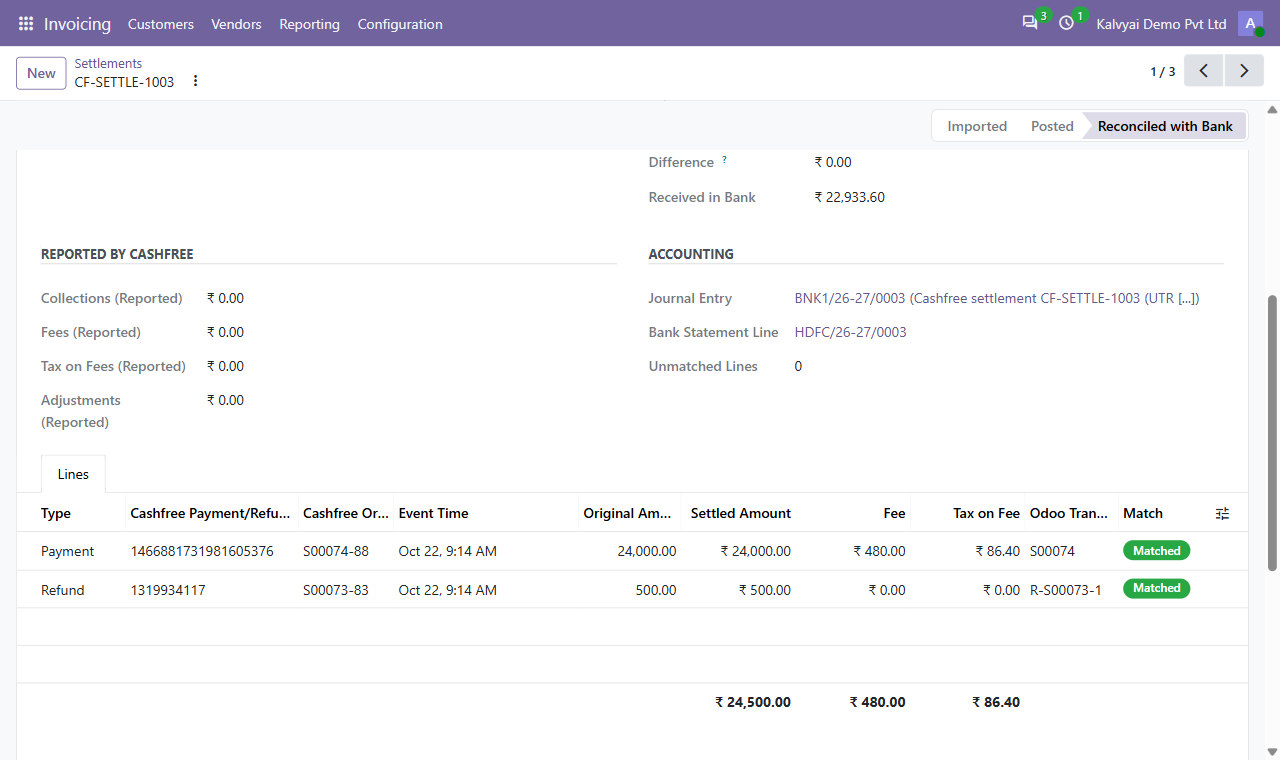Image resolution: width=1280 pixels, height=760 pixels.
Task: Click the user avatar icon
Action: tap(1250, 24)
